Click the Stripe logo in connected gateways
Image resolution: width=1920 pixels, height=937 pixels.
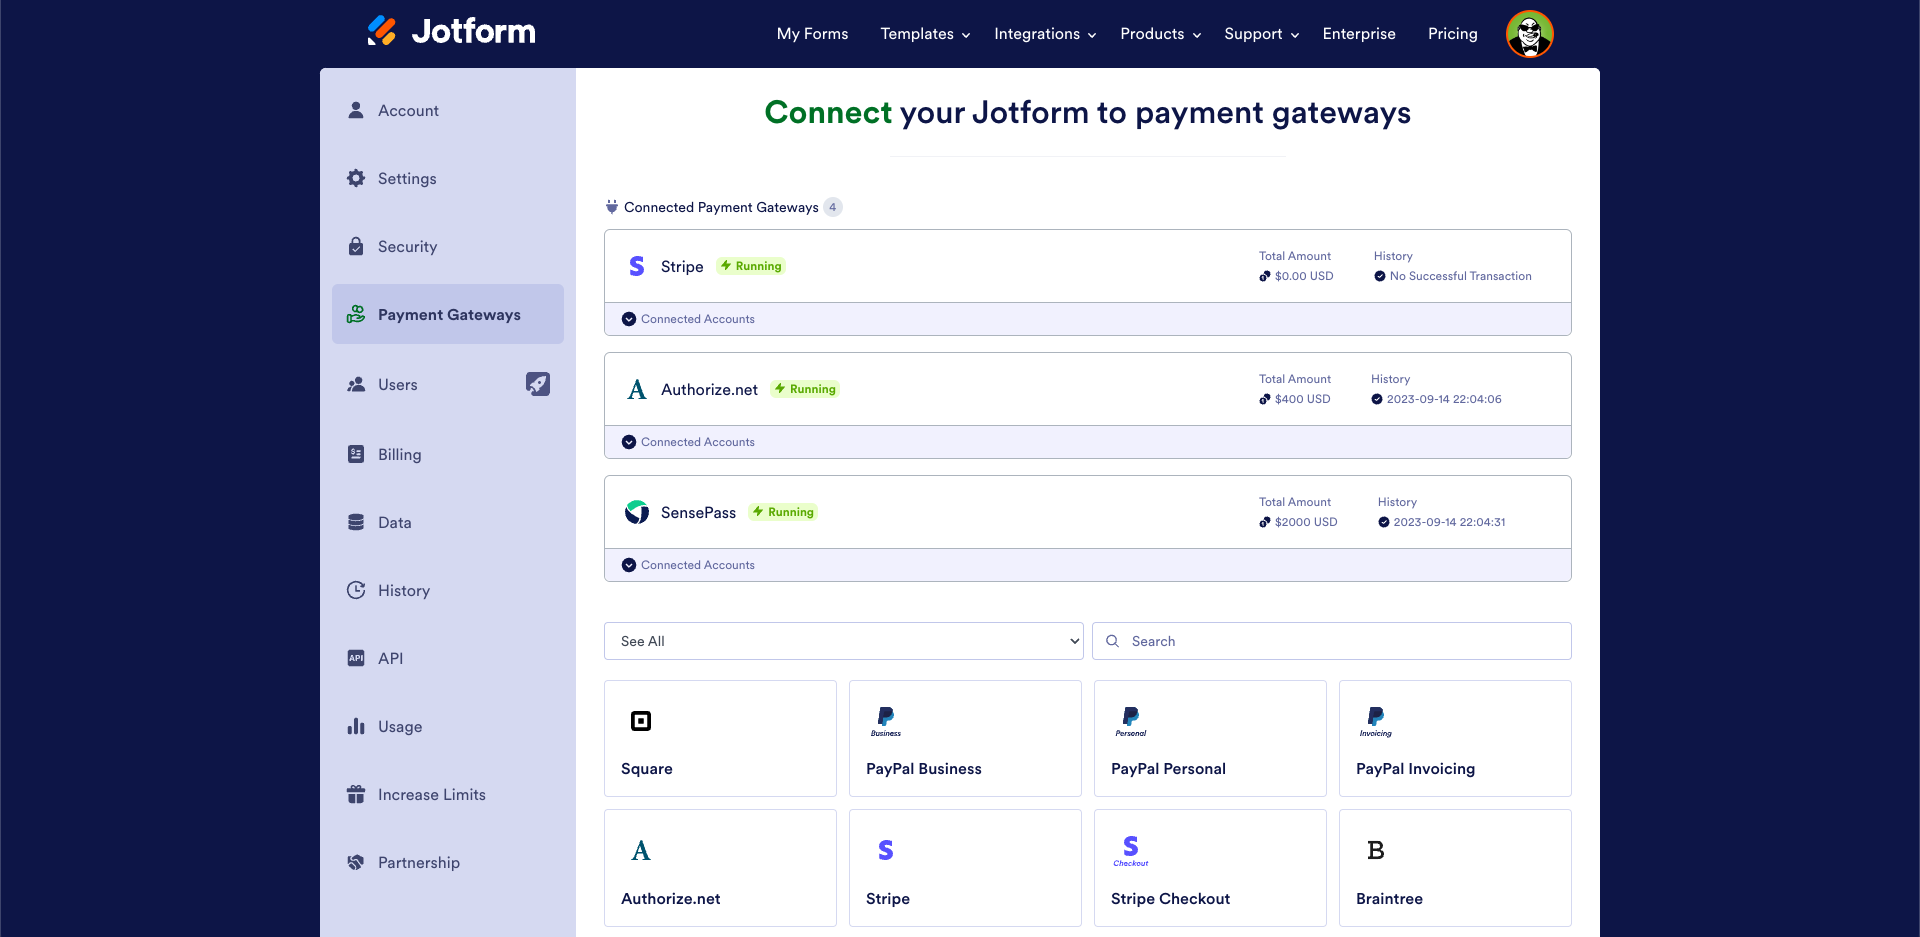coord(637,266)
